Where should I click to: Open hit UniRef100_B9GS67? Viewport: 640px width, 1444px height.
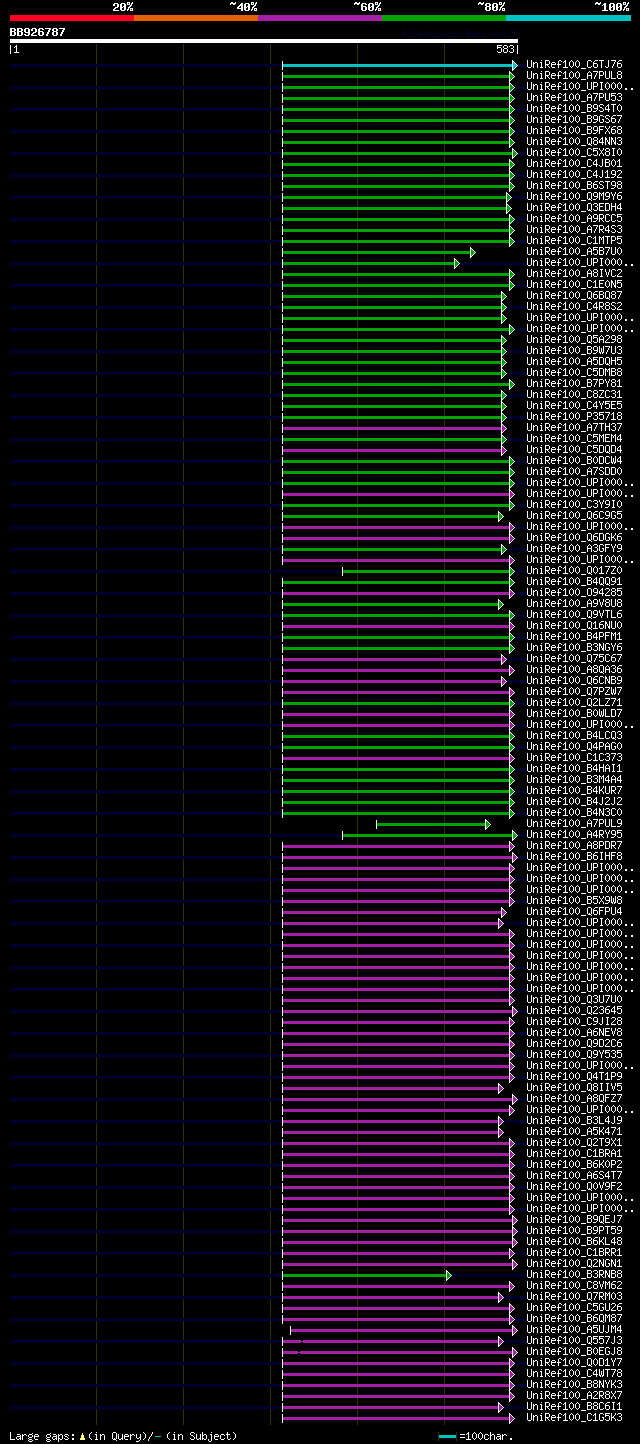click(x=574, y=119)
